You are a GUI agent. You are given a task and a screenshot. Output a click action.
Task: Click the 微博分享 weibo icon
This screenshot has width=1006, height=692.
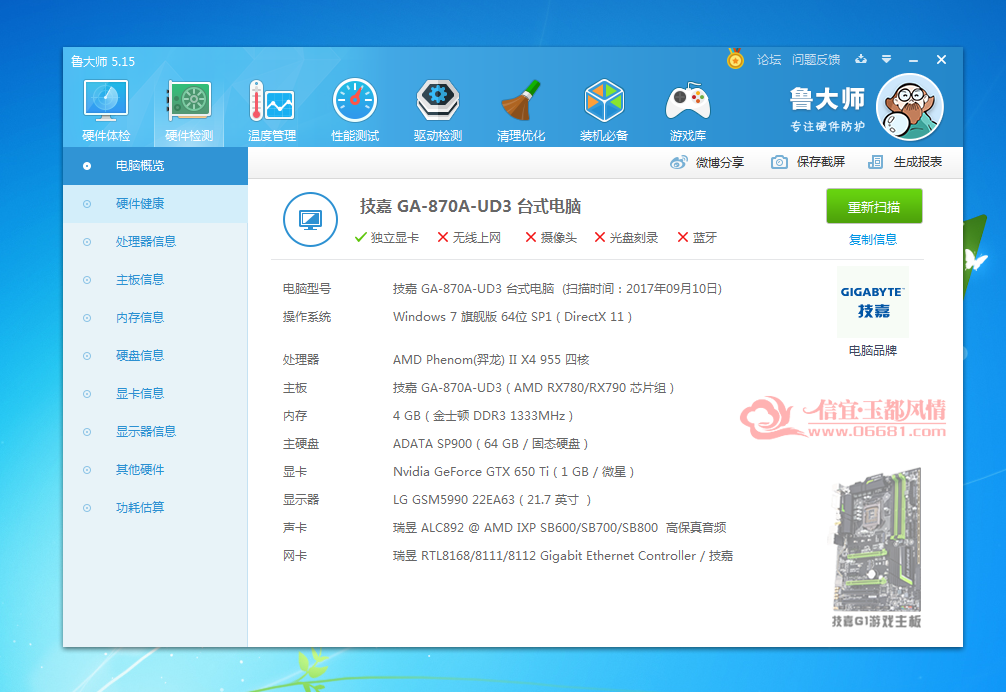tap(678, 162)
